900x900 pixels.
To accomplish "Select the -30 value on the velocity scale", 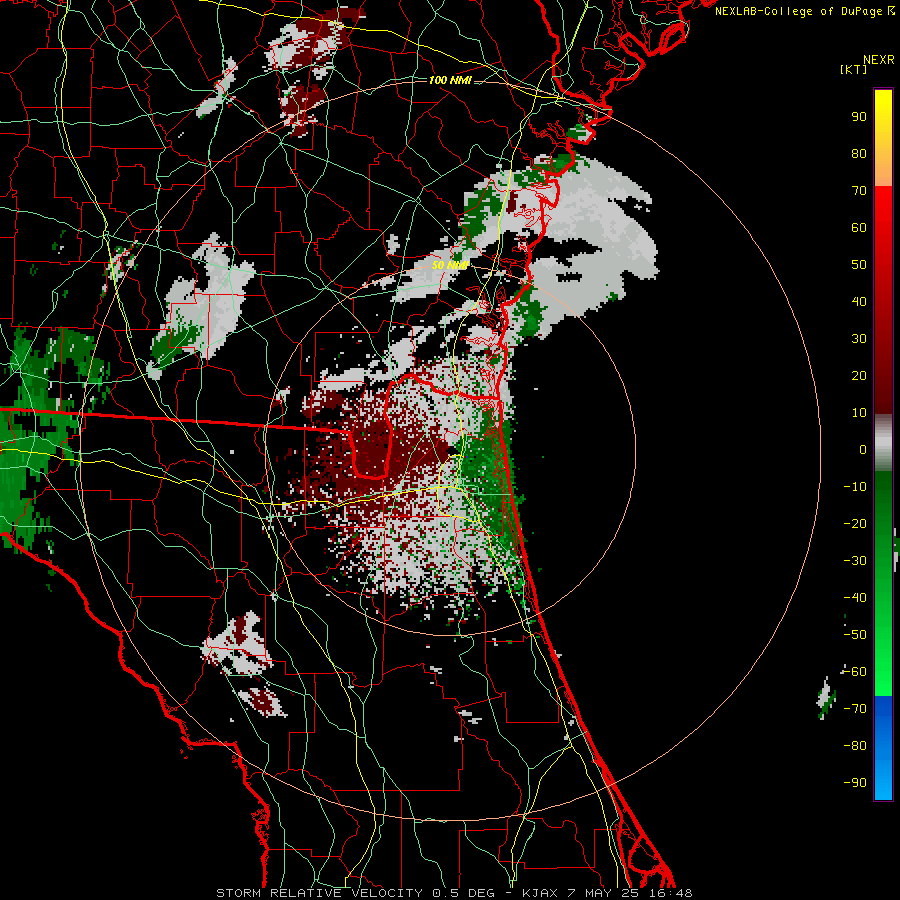I will click(855, 561).
